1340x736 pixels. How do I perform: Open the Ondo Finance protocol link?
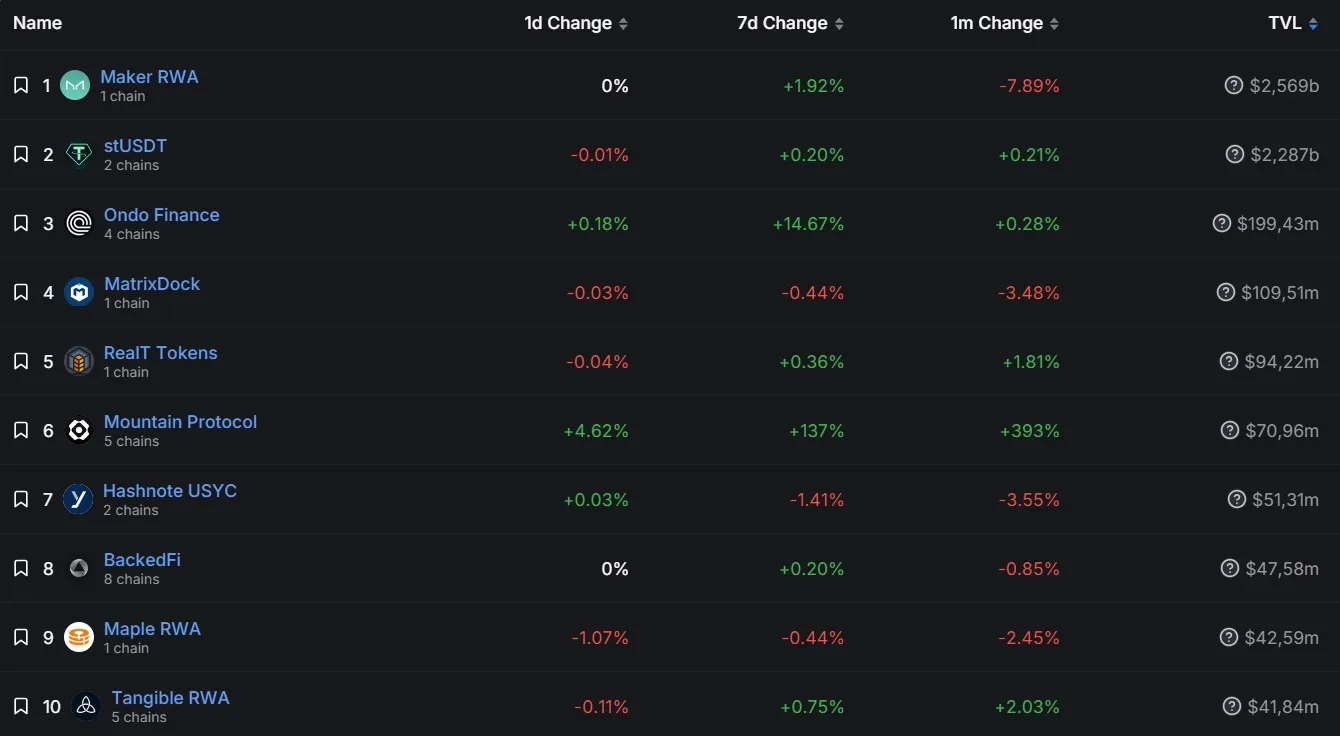tap(161, 215)
